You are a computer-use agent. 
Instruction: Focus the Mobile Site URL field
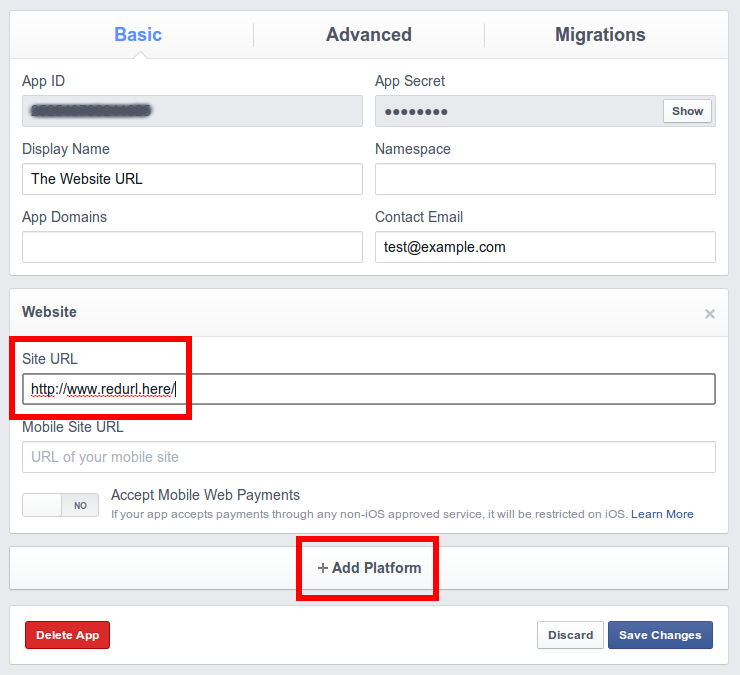[x=368, y=457]
